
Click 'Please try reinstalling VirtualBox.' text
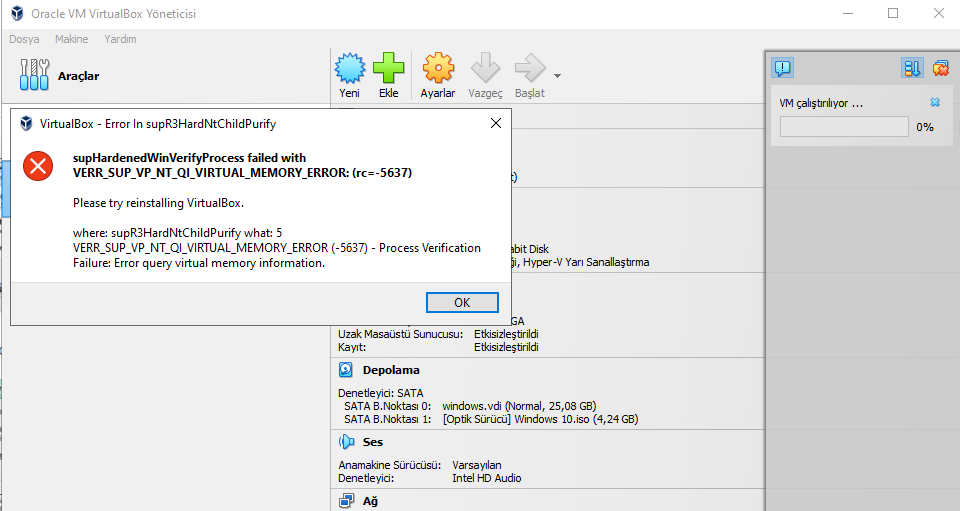tap(159, 203)
